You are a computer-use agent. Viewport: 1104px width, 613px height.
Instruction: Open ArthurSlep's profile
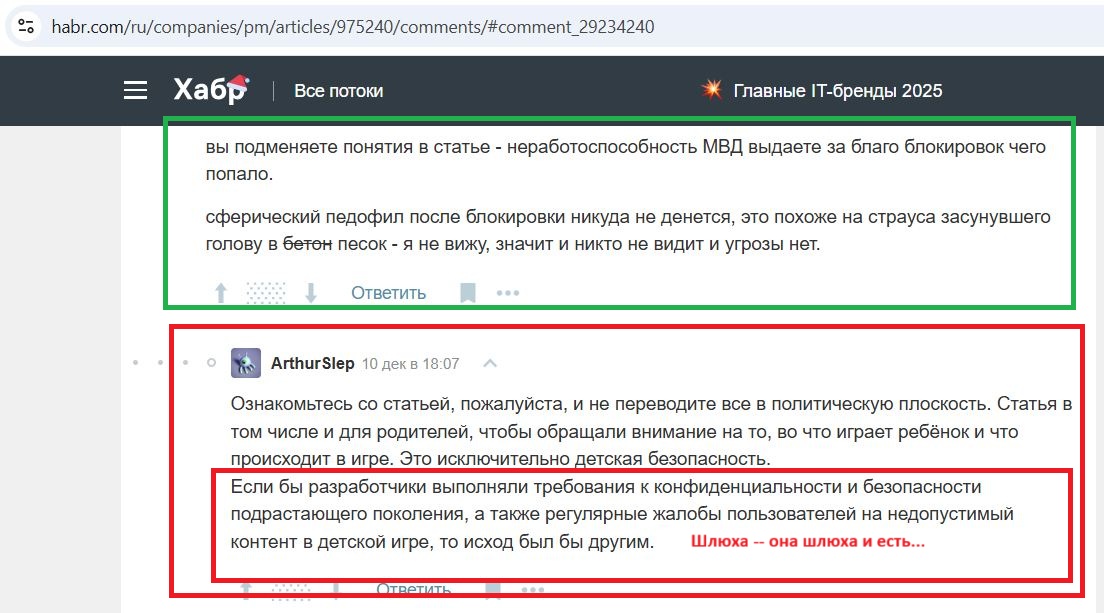coord(313,363)
